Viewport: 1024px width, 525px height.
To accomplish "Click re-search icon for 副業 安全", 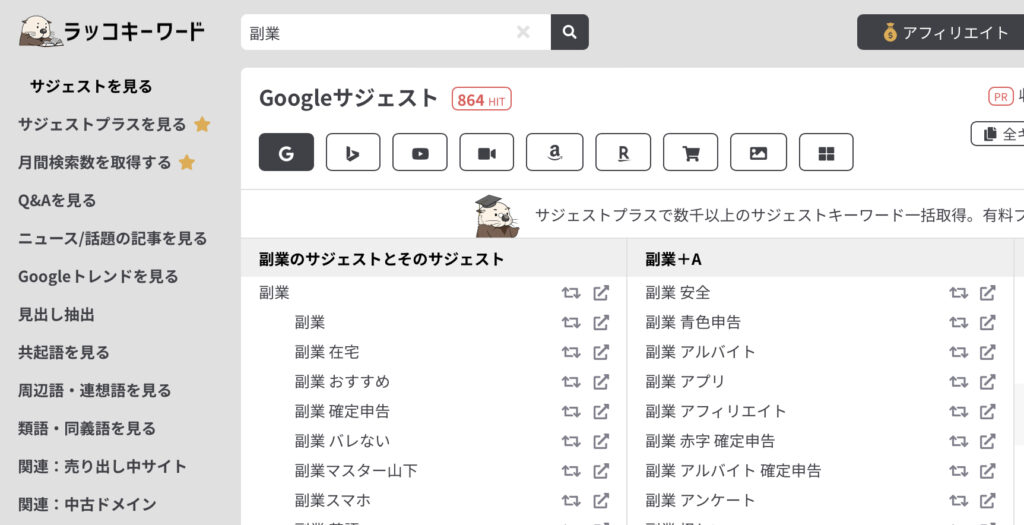I will click(x=959, y=293).
